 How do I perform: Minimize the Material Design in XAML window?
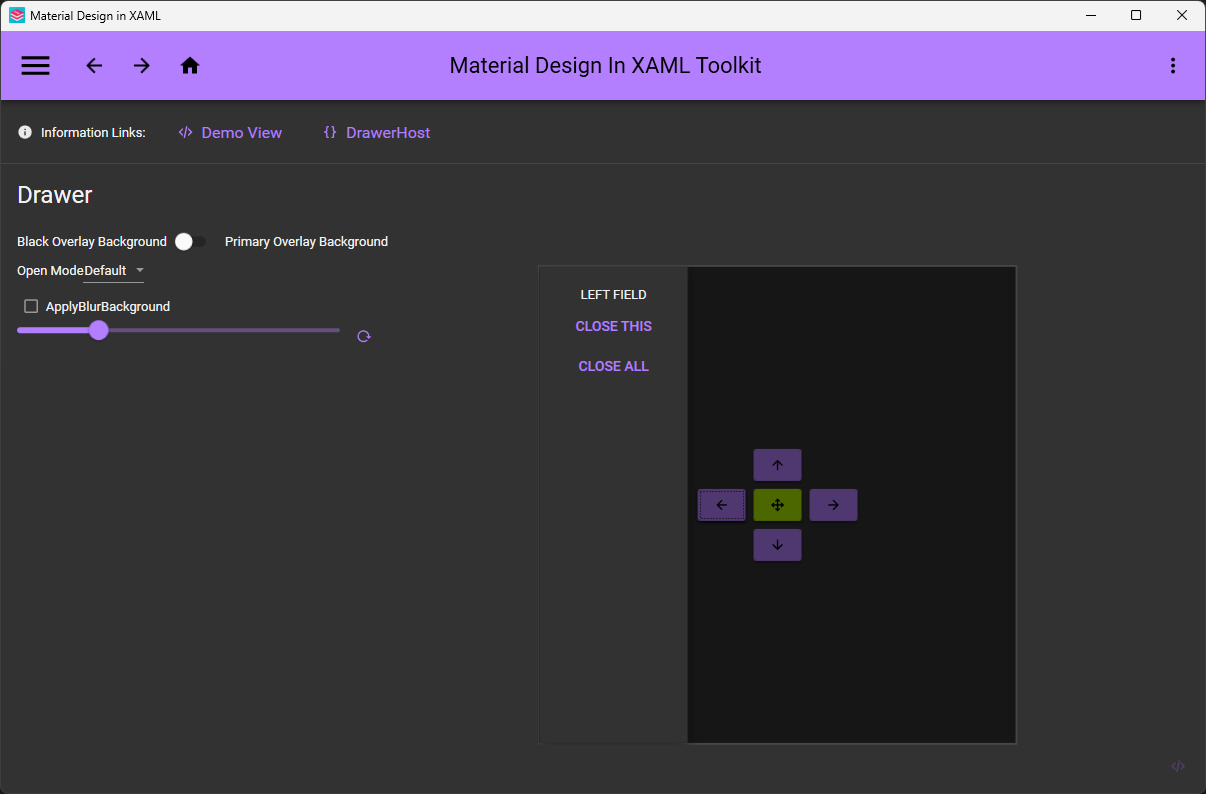coord(1090,15)
